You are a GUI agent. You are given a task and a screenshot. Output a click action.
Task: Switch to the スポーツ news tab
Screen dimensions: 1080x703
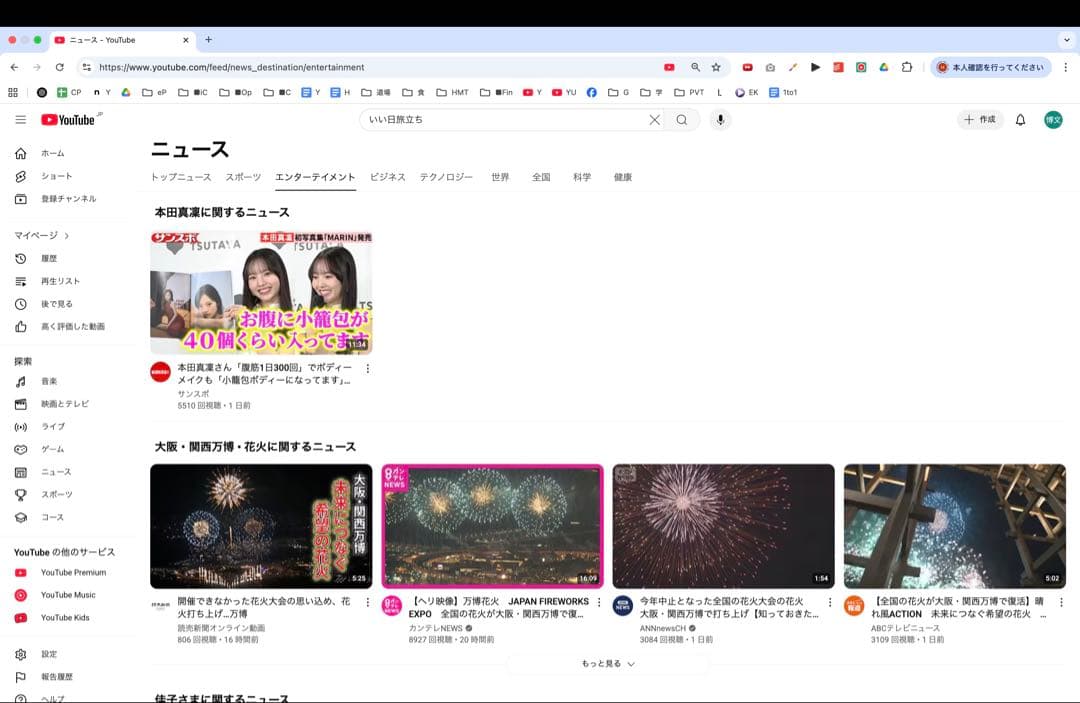pyautogui.click(x=243, y=177)
